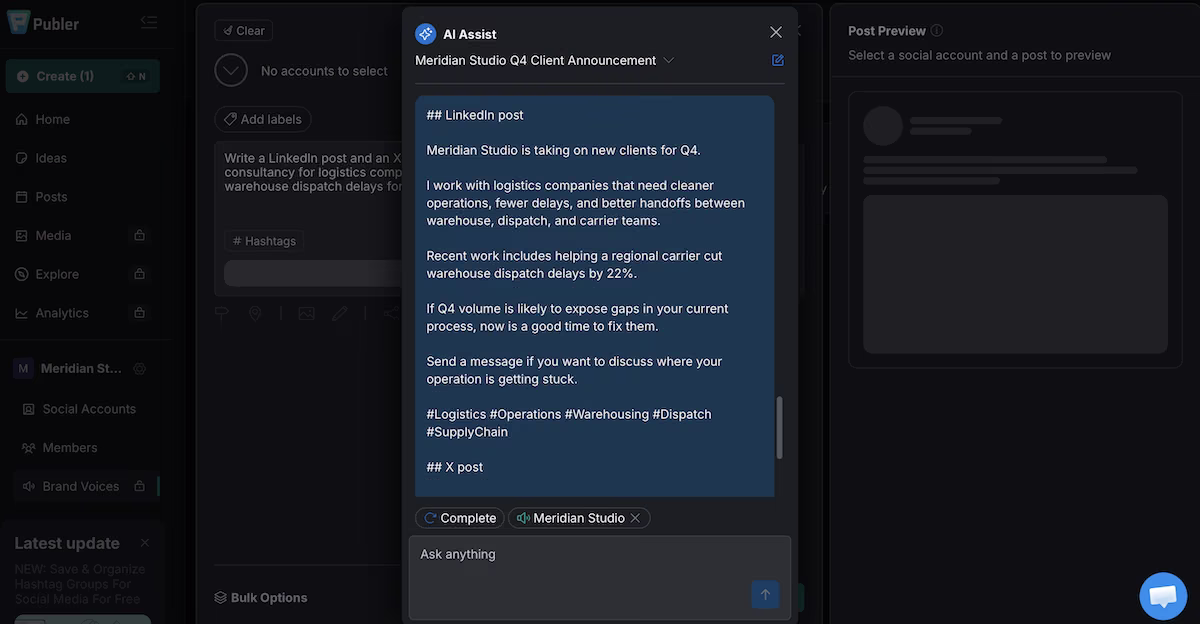
Task: Open Analytics in the sidebar
Action: (x=62, y=313)
